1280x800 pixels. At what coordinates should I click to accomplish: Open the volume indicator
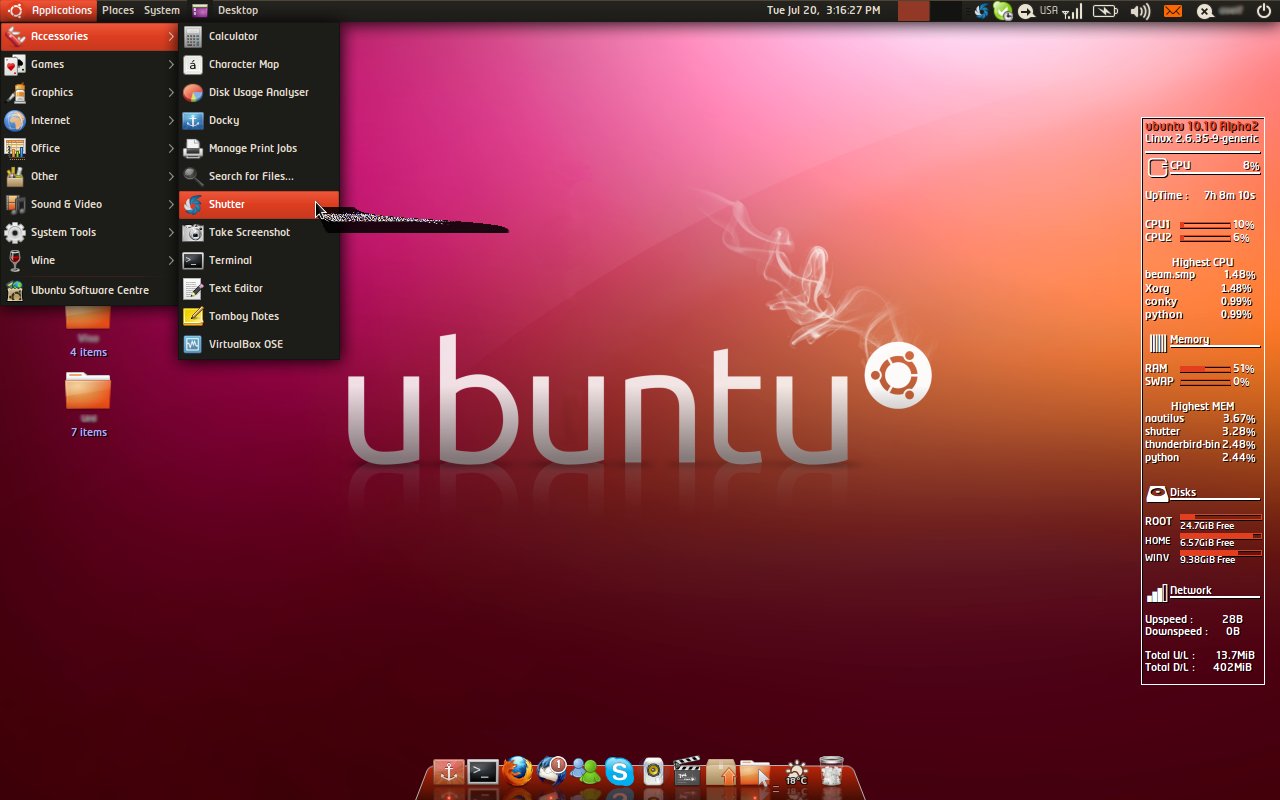tap(1140, 11)
